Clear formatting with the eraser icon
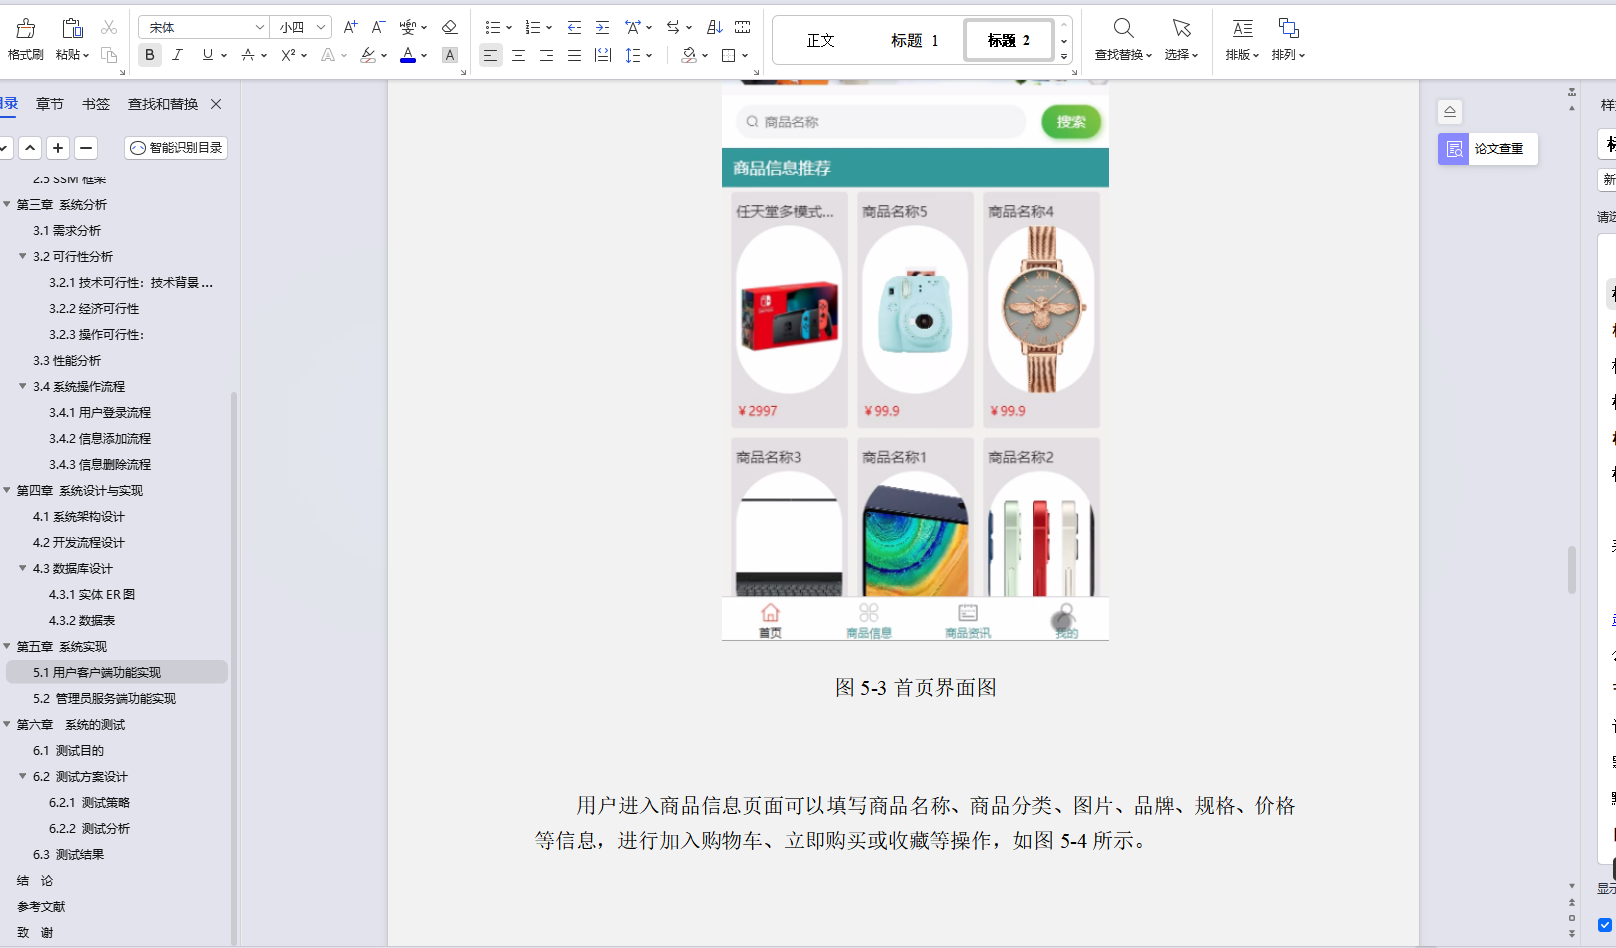1616x948 pixels. click(x=449, y=27)
